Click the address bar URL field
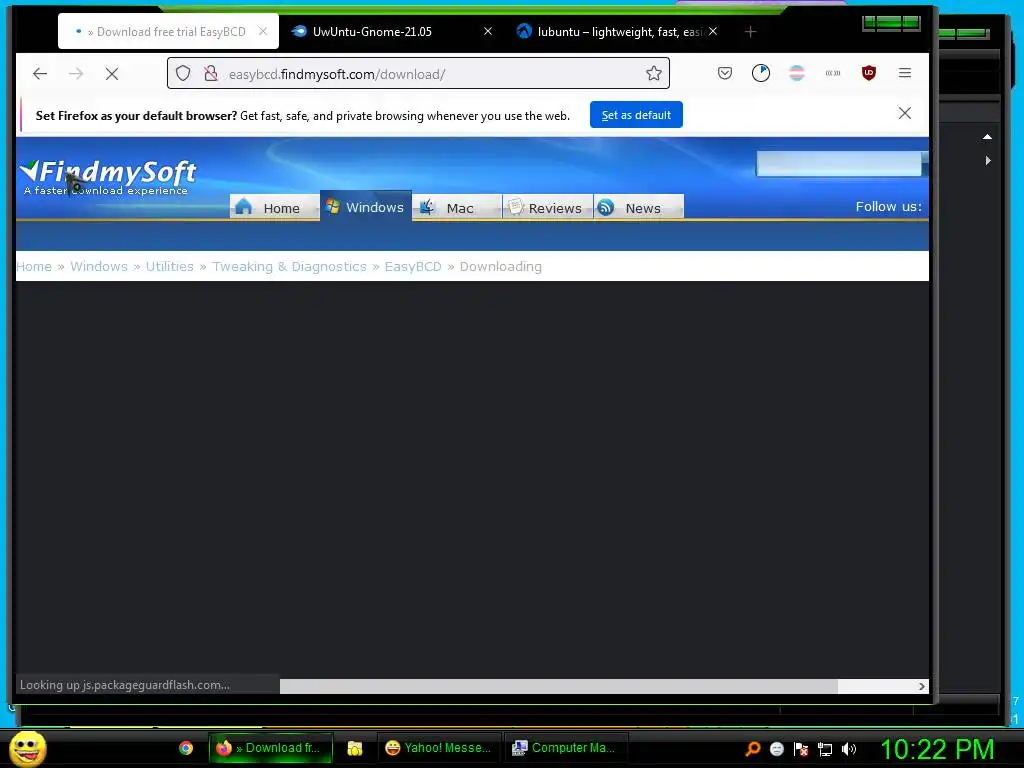1024x768 pixels. click(x=418, y=74)
